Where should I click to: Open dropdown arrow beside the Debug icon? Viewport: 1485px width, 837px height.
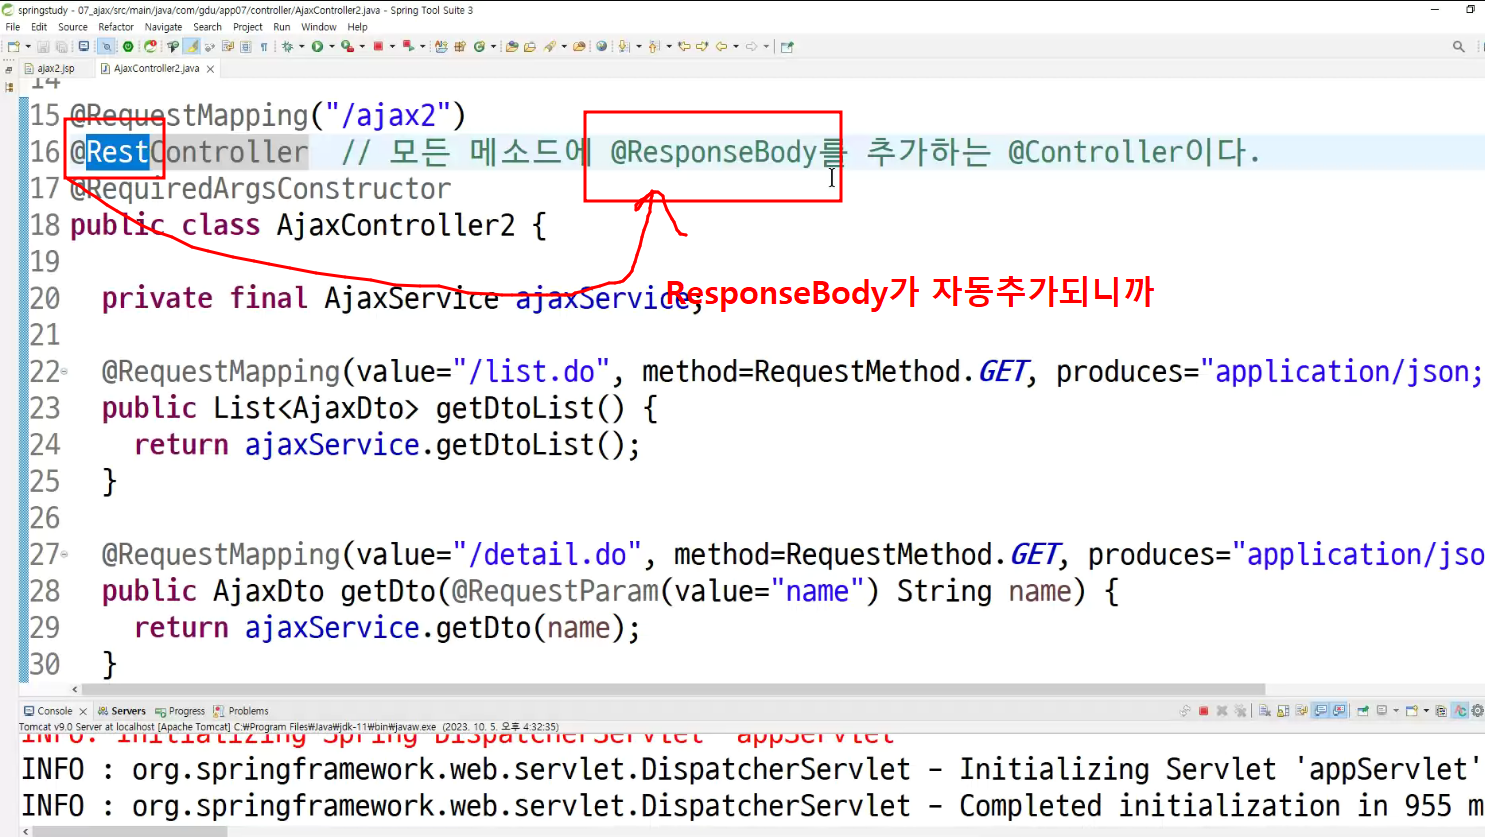(x=302, y=46)
